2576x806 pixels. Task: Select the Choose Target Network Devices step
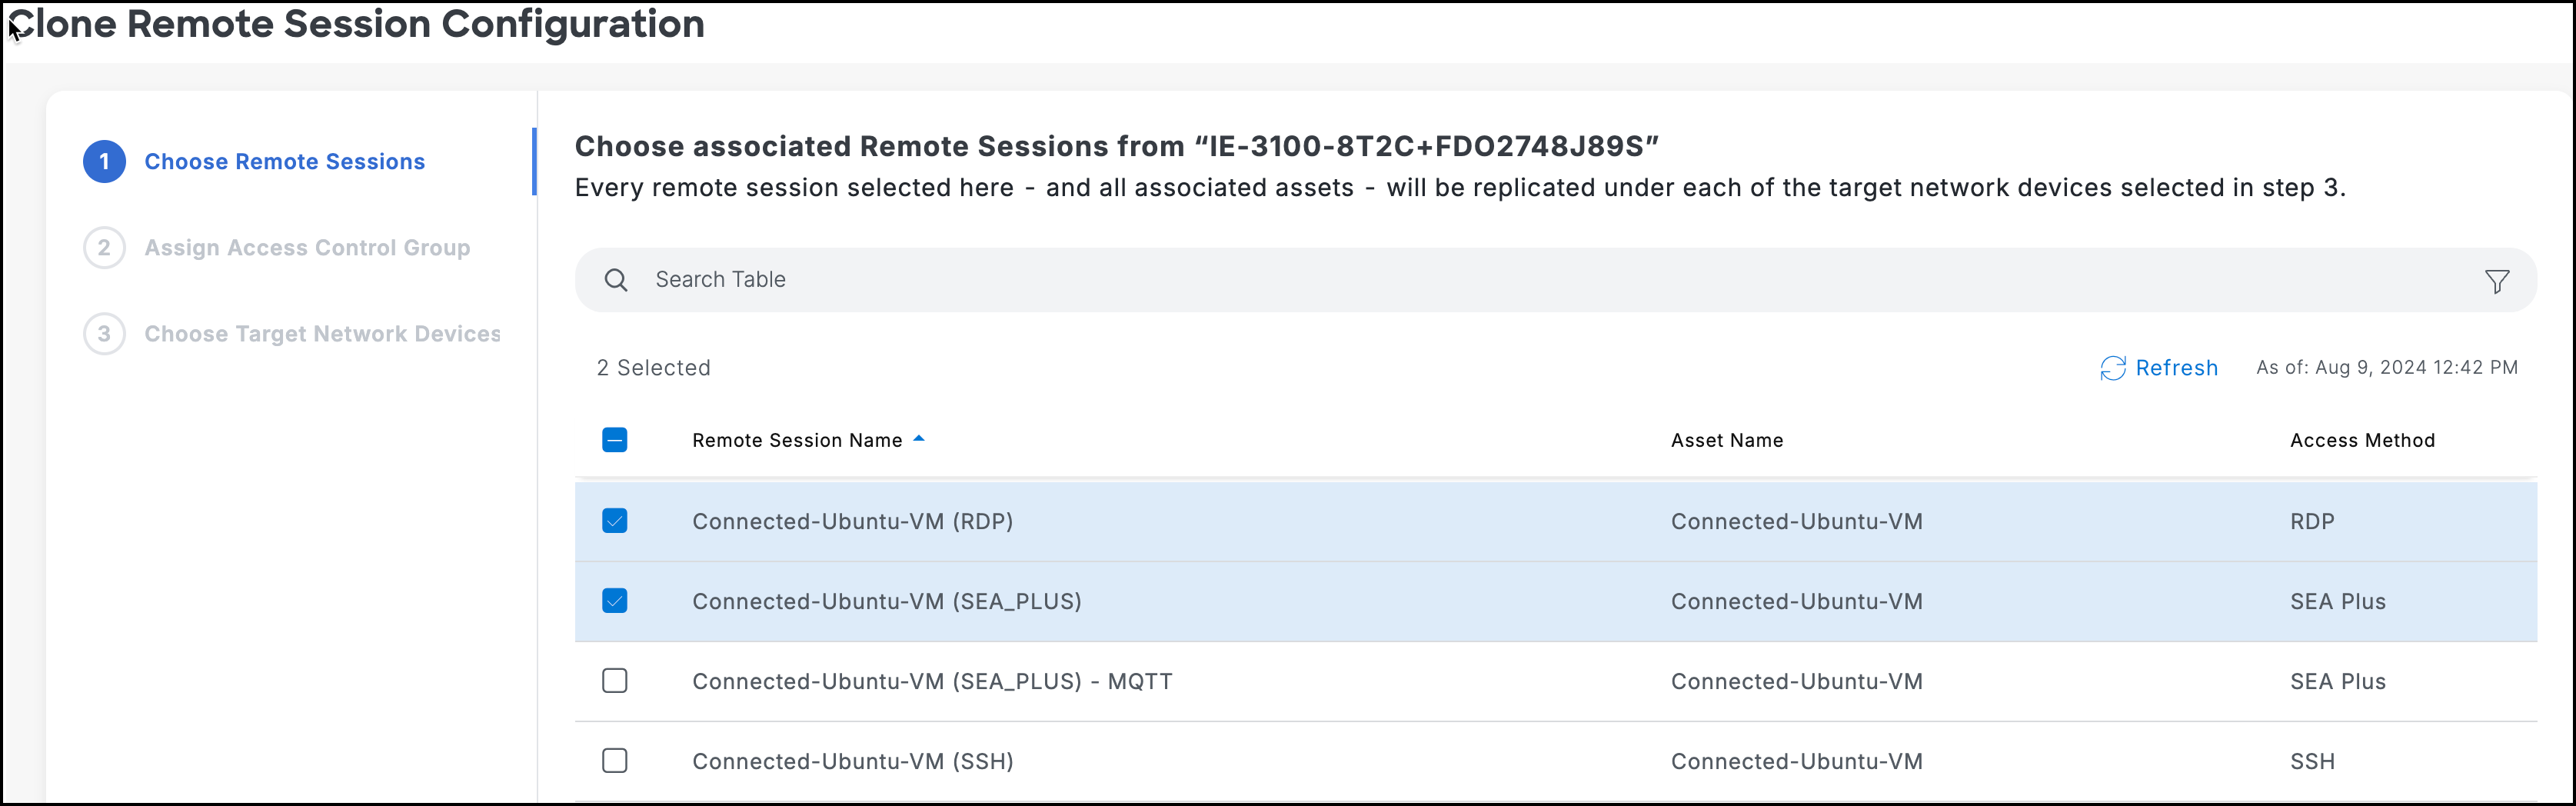[x=322, y=333]
